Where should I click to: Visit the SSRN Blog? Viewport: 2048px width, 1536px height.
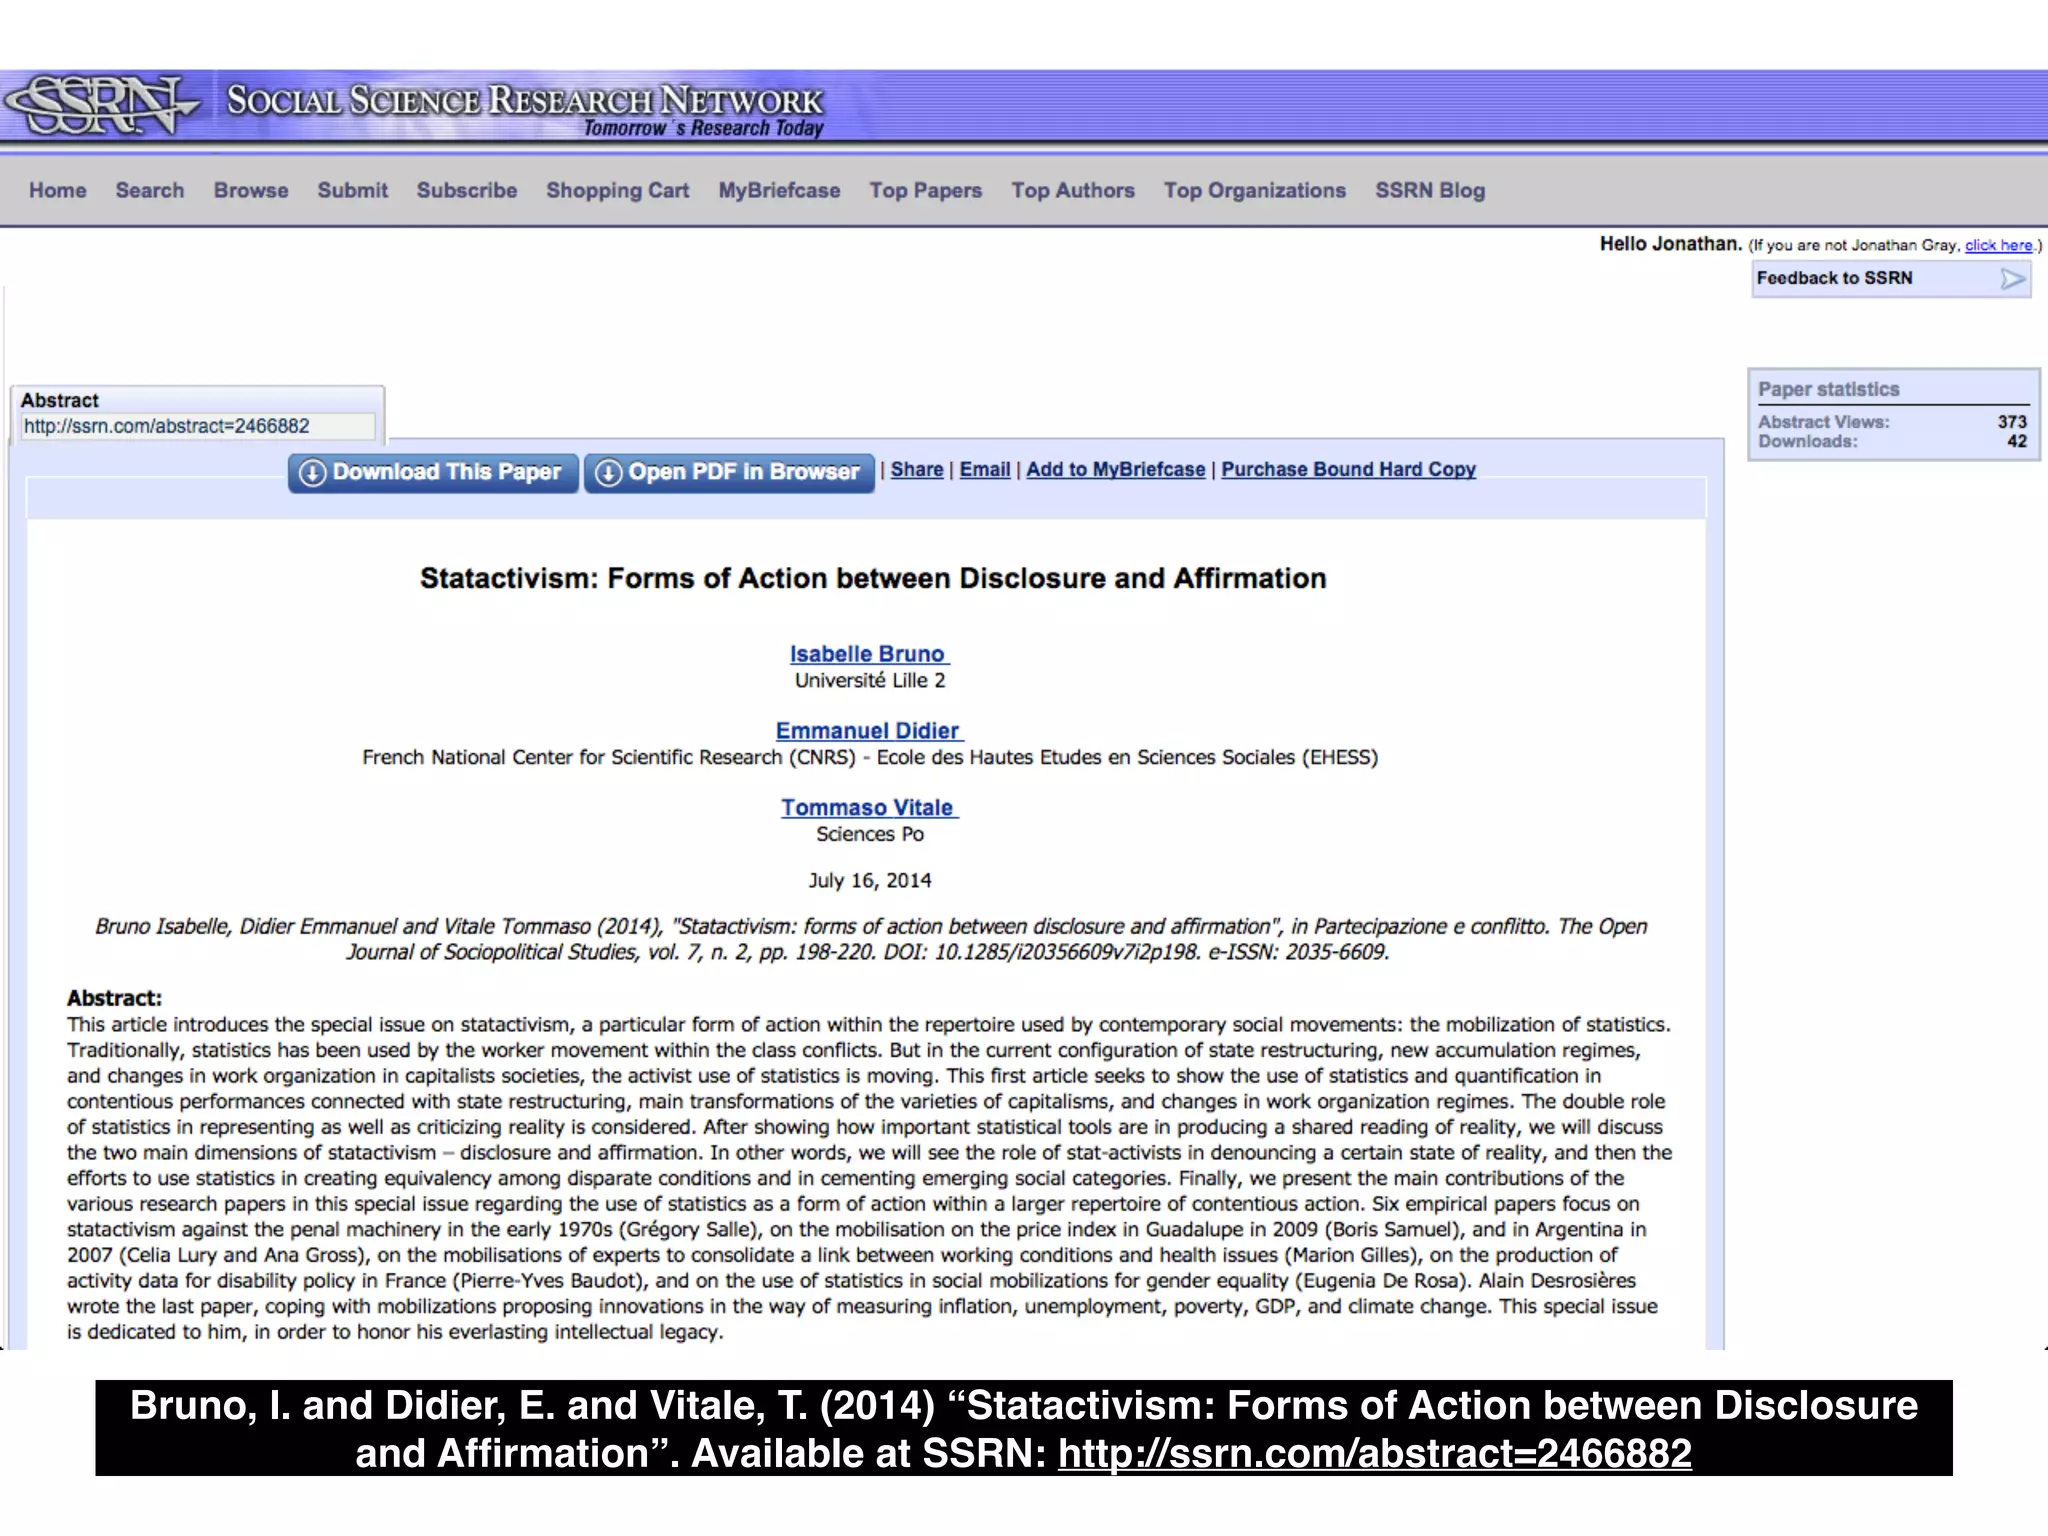pos(1430,190)
